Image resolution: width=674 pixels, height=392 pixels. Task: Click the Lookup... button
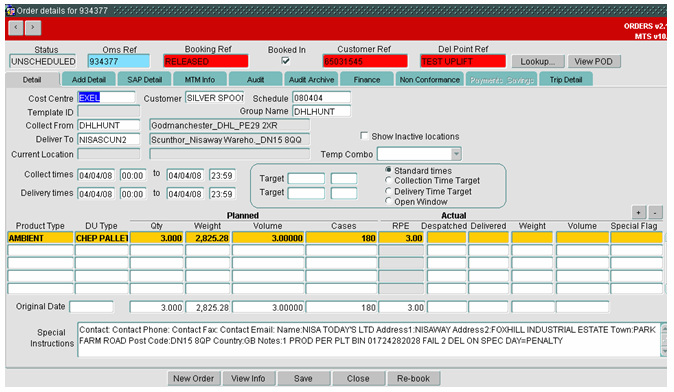[x=537, y=61]
